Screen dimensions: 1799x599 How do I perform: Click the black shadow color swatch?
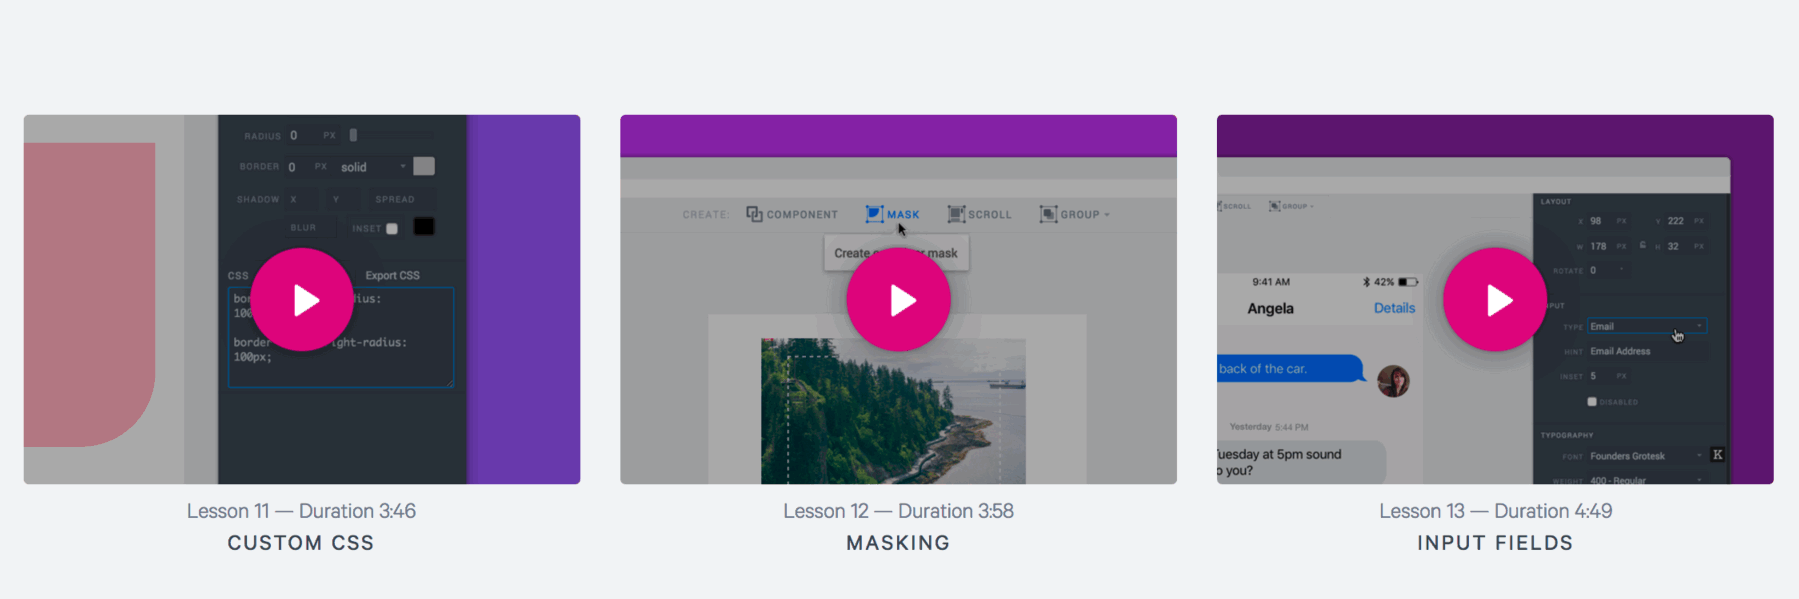tap(424, 227)
